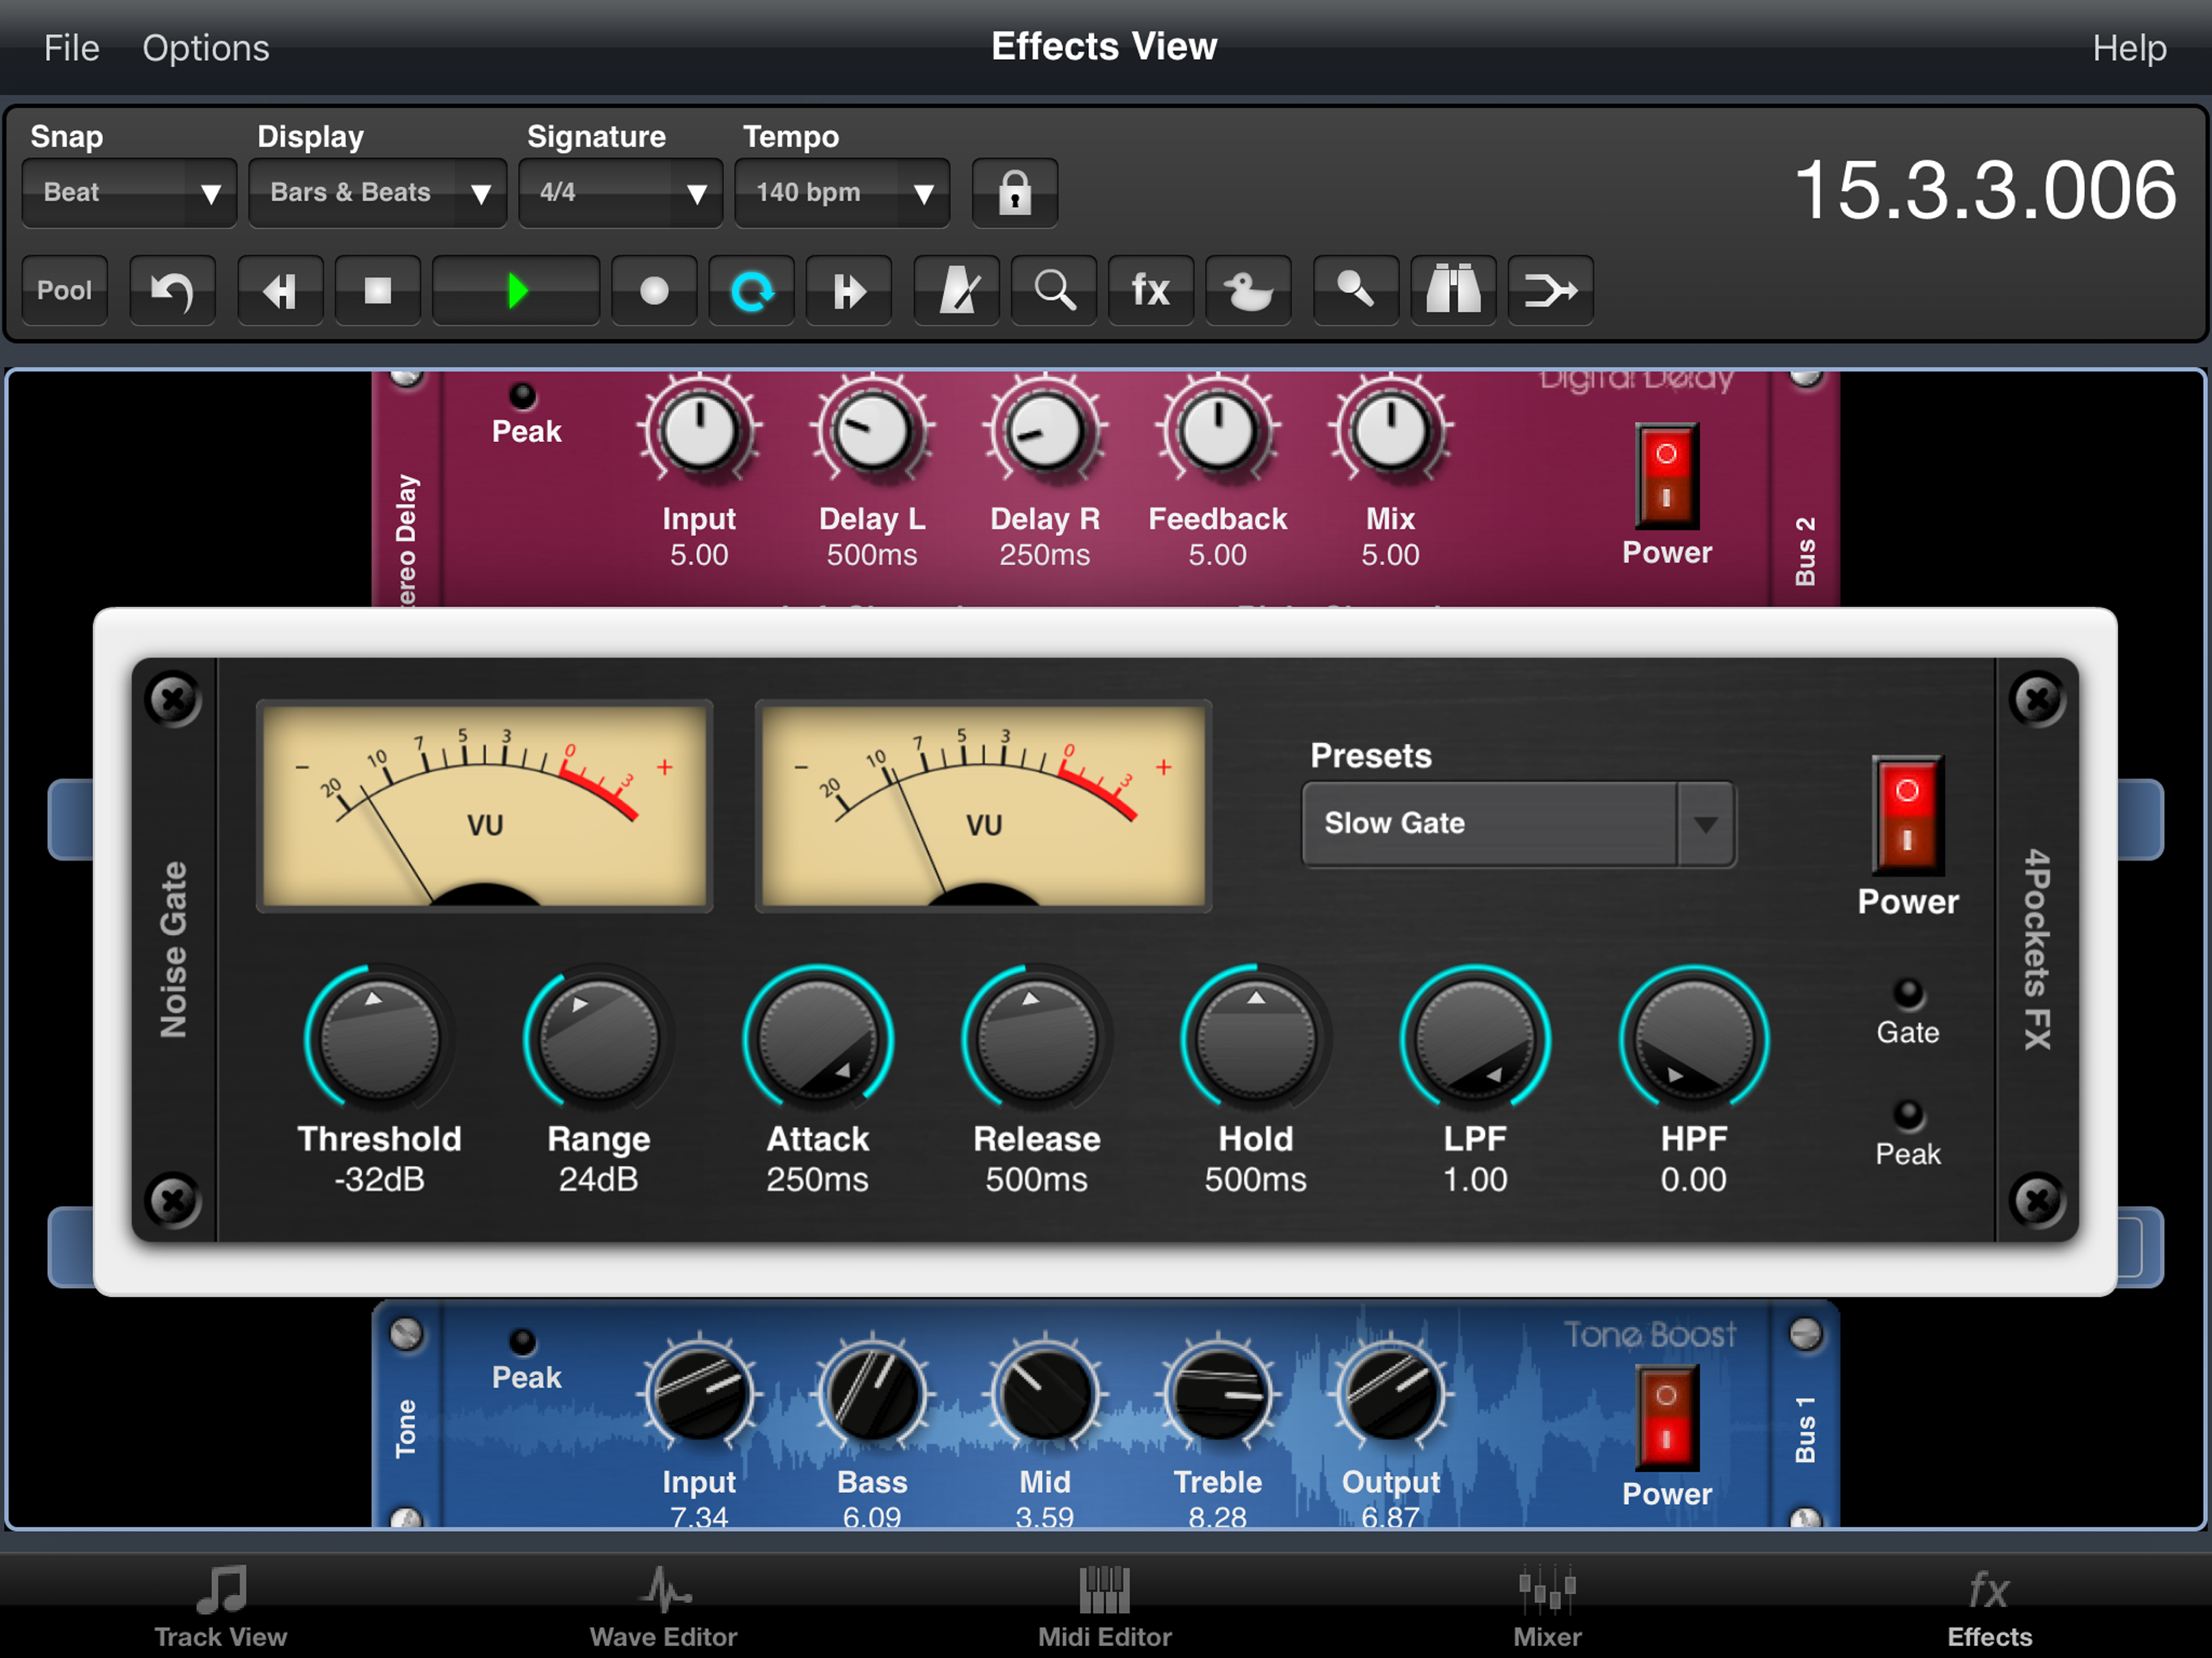Toggle the Noise Gate power switch

[1907, 815]
